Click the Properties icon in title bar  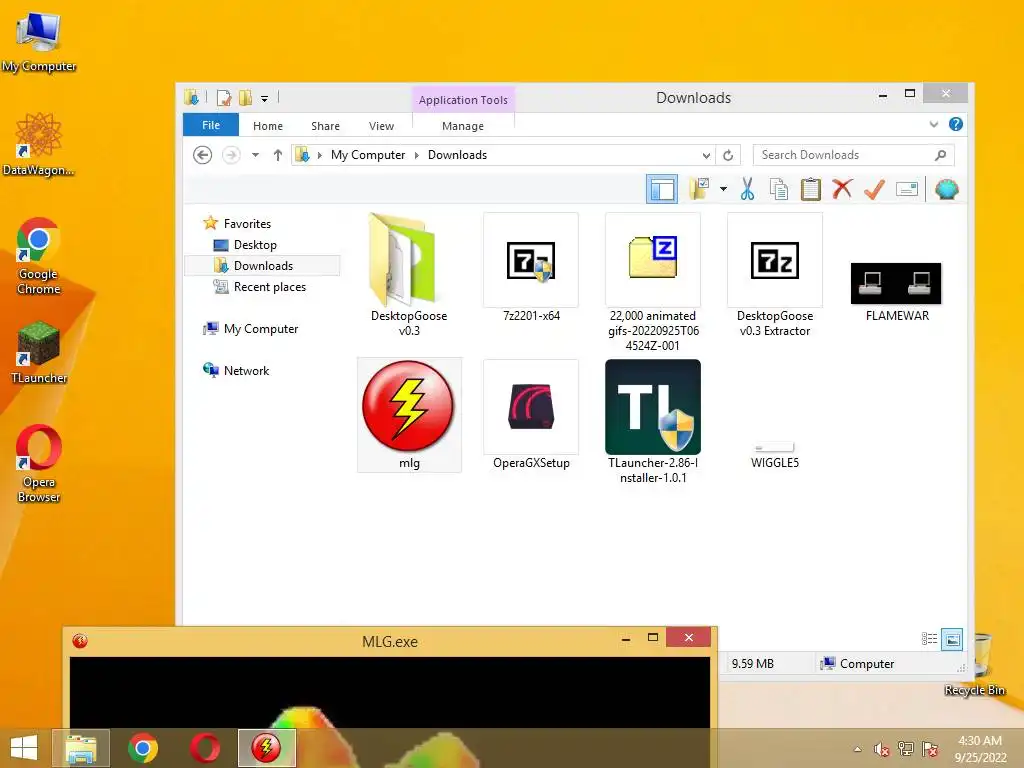224,98
